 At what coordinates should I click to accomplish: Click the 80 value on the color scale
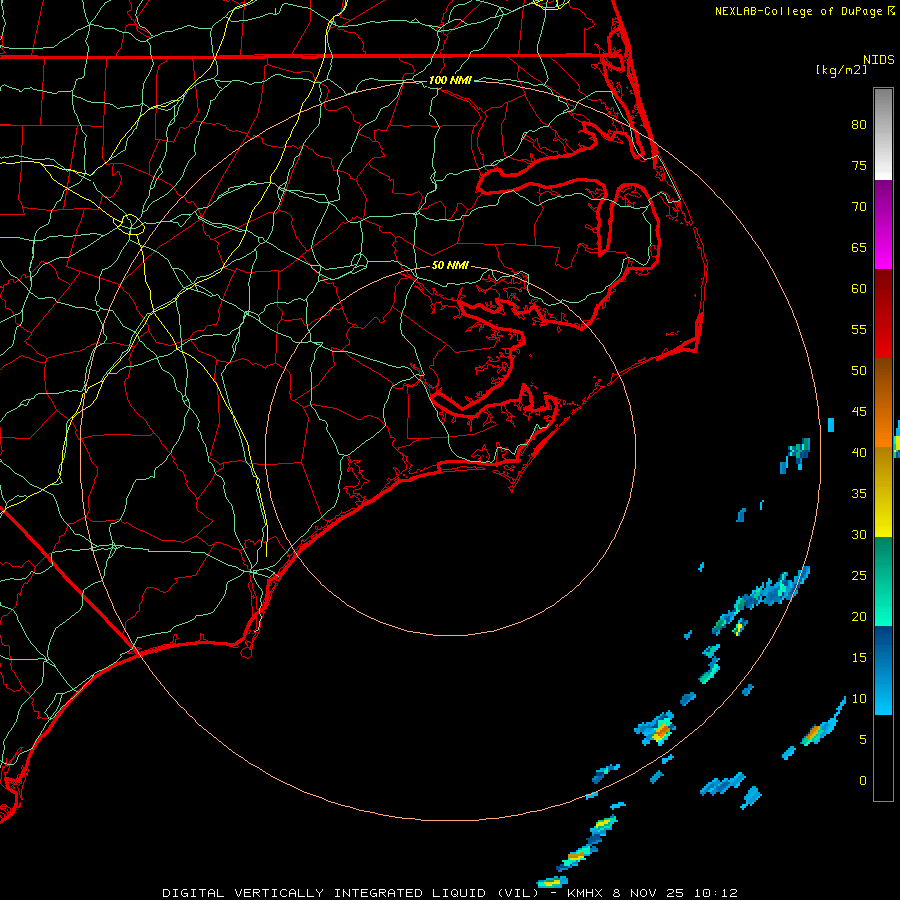(x=859, y=125)
